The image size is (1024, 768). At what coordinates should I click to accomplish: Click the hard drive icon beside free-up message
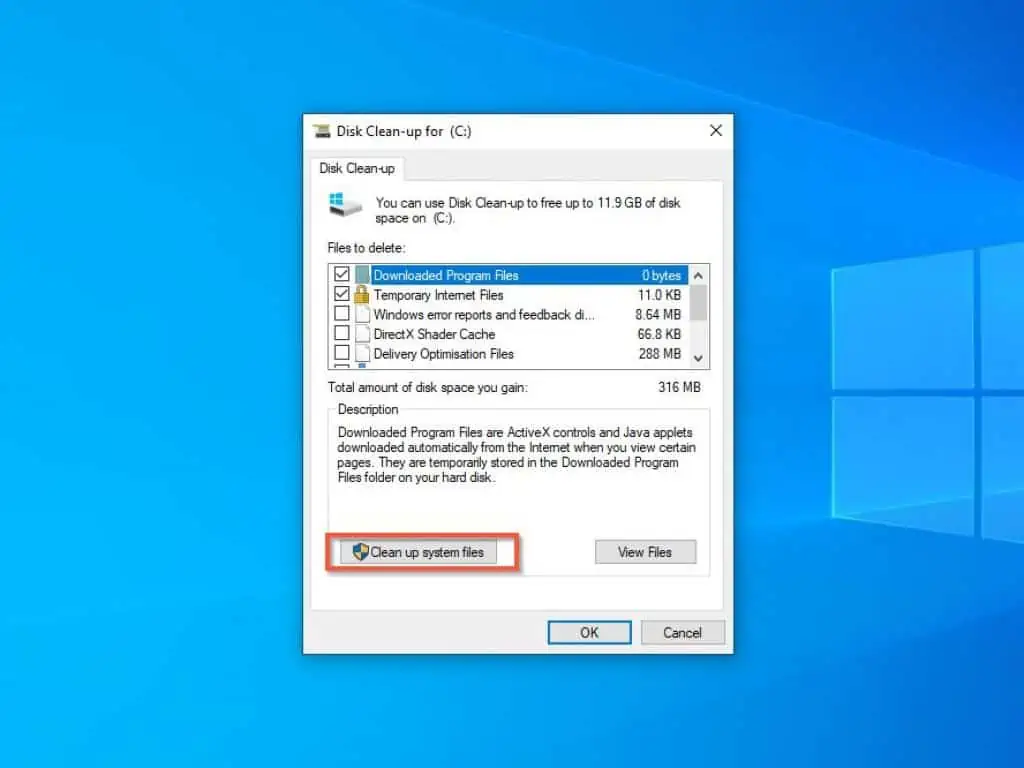[345, 205]
